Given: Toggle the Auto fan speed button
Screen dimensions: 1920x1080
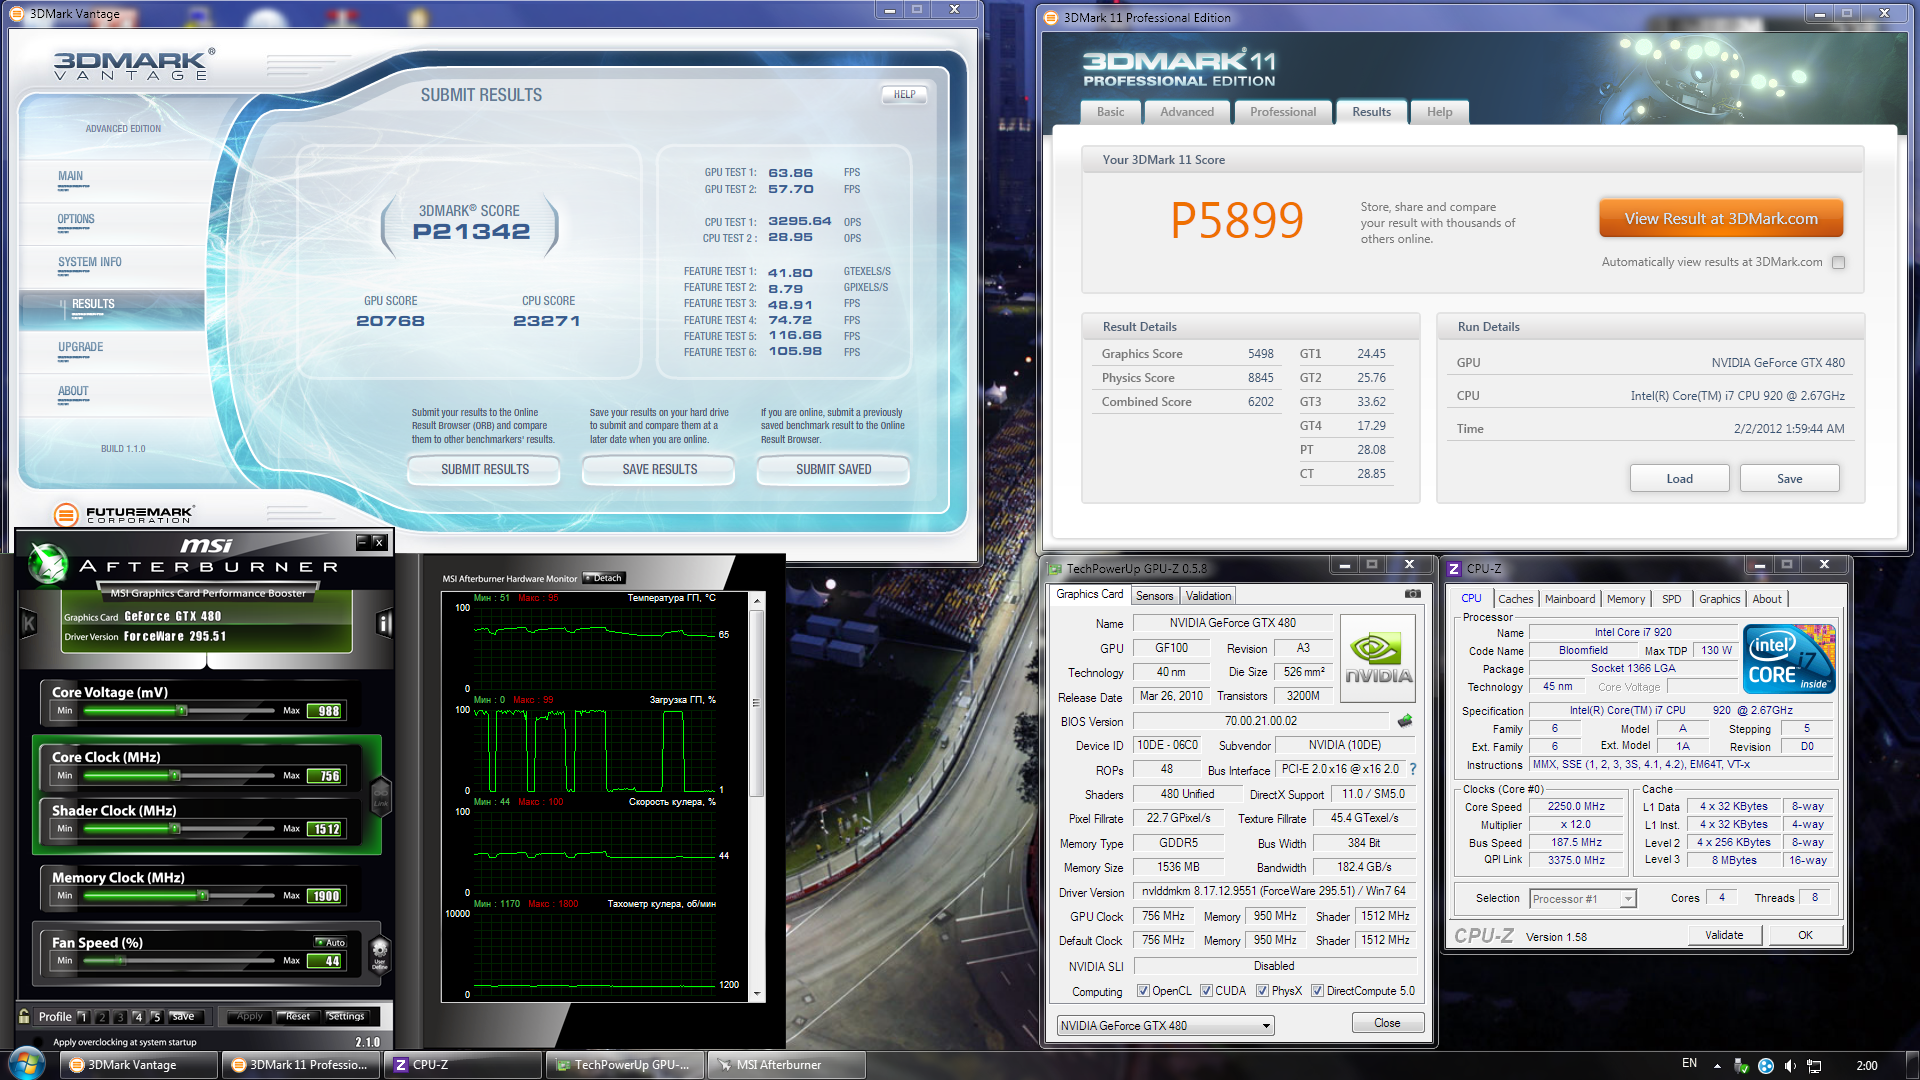Looking at the screenshot, I should [331, 942].
